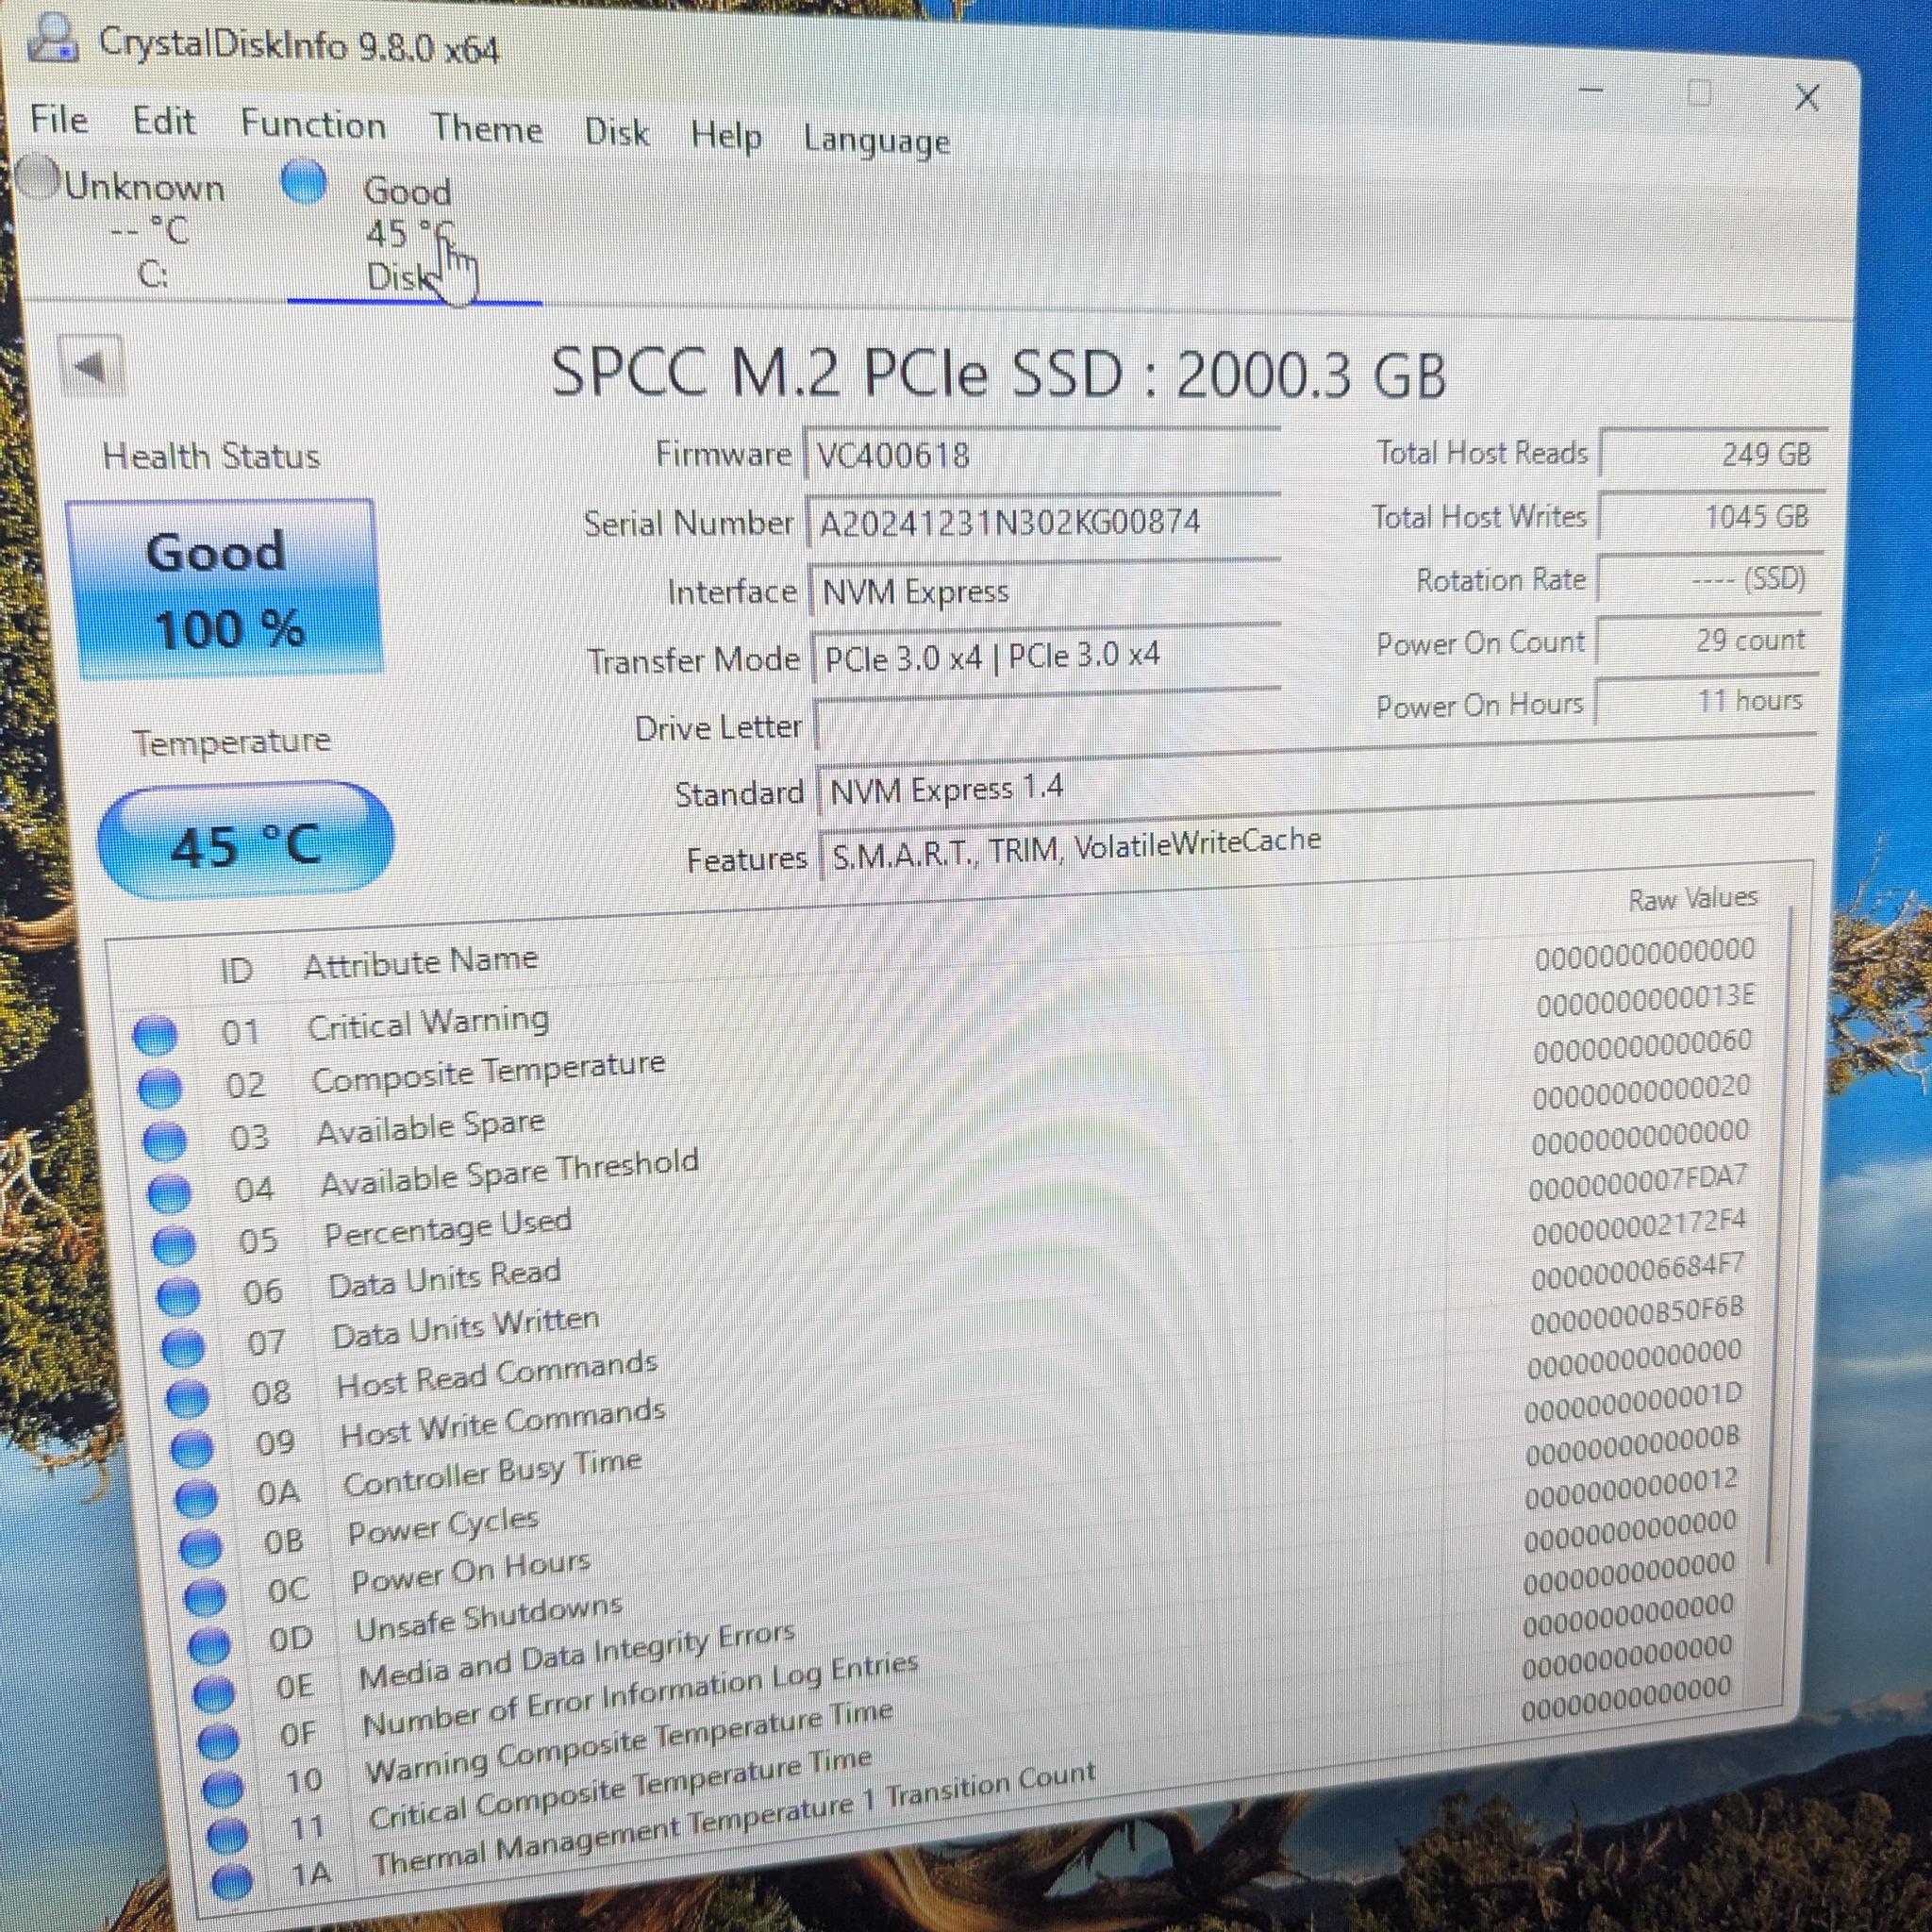Screen dimensions: 1932x1932
Task: Click the Interface field NVM Express
Action: [x=1047, y=591]
